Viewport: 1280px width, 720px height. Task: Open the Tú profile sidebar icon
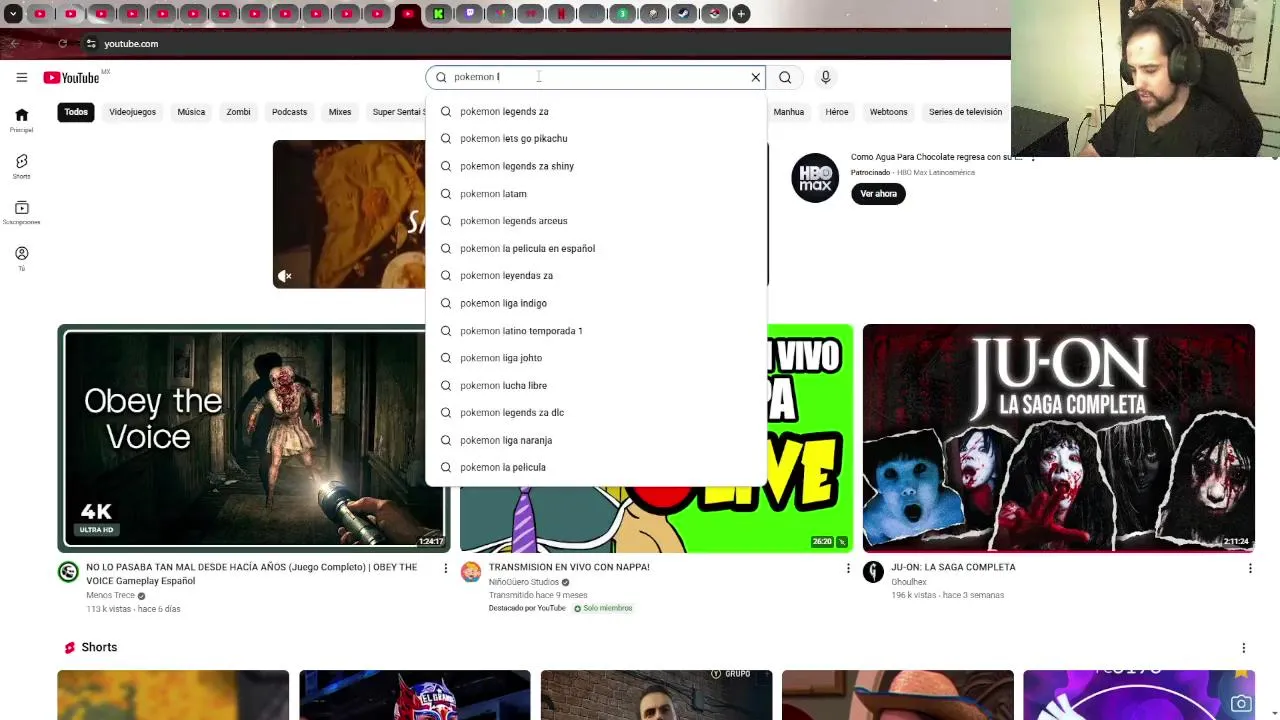point(21,258)
